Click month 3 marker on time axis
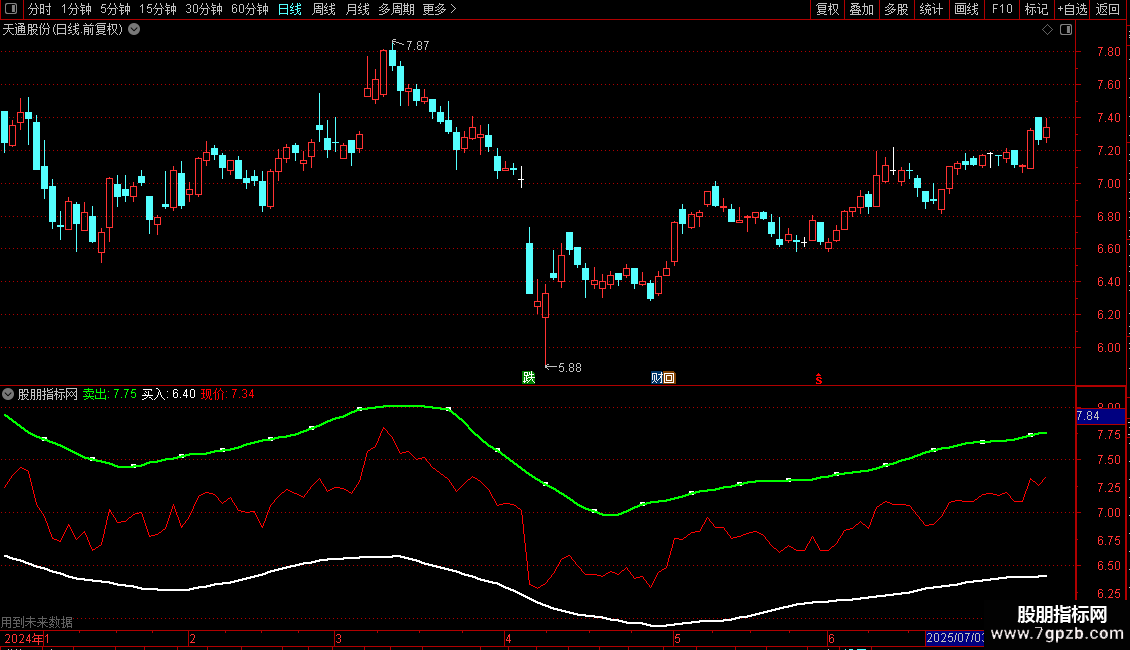Viewport: 1130px width, 650px height. coord(338,638)
